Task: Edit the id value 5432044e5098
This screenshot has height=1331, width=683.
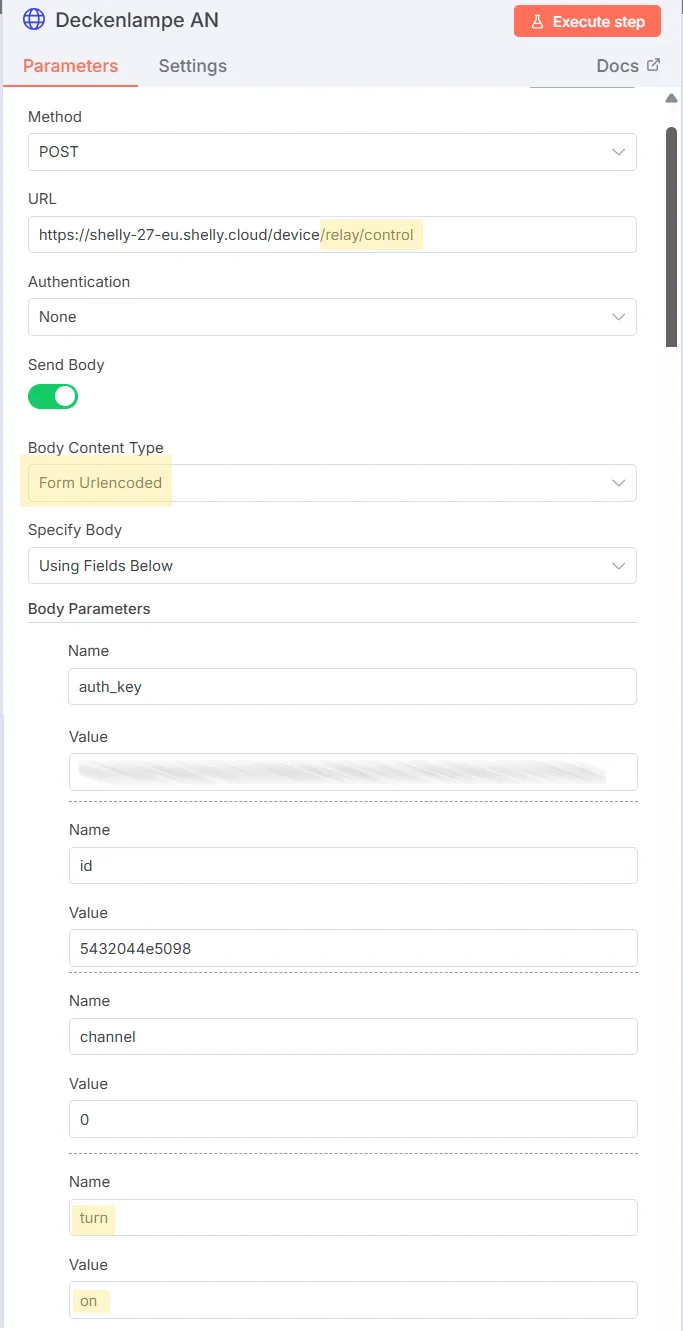Action: coord(352,947)
